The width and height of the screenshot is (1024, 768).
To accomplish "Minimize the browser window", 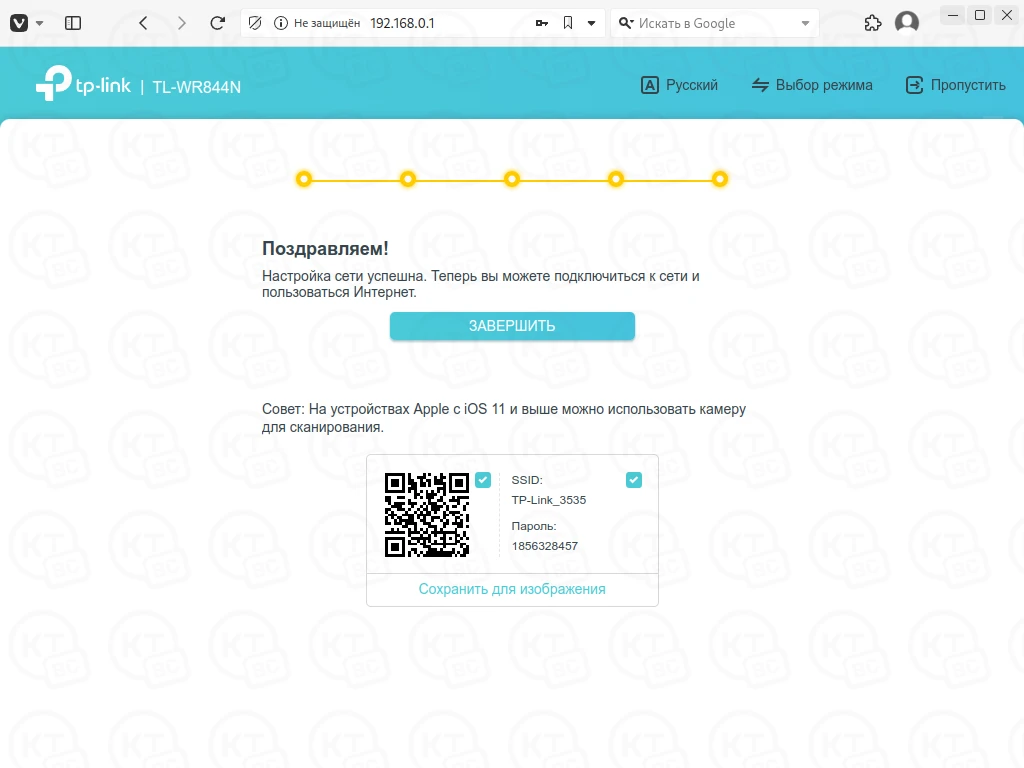I will (953, 15).
